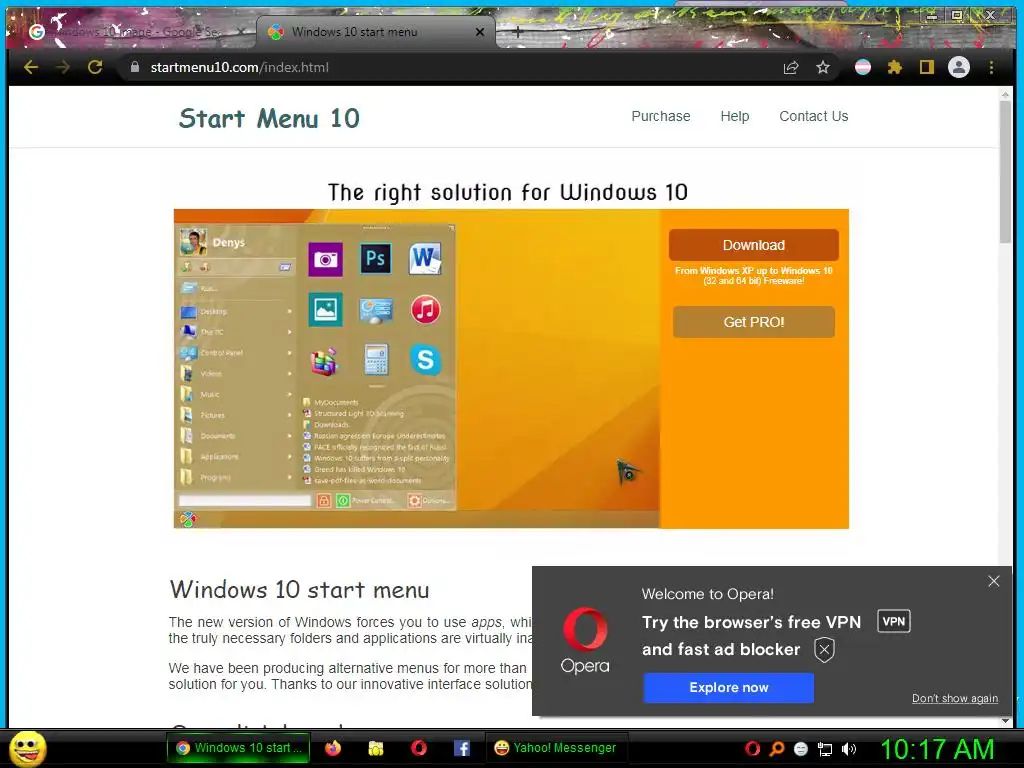Switch to the Google search tab
This screenshot has height=768, width=1024.
pyautogui.click(x=135, y=31)
